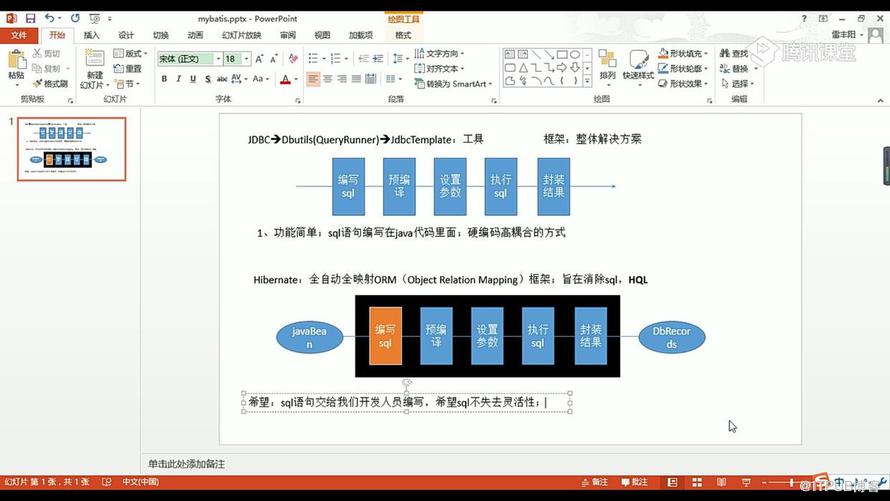Undo the last action in quick access toolbar

click(49, 19)
